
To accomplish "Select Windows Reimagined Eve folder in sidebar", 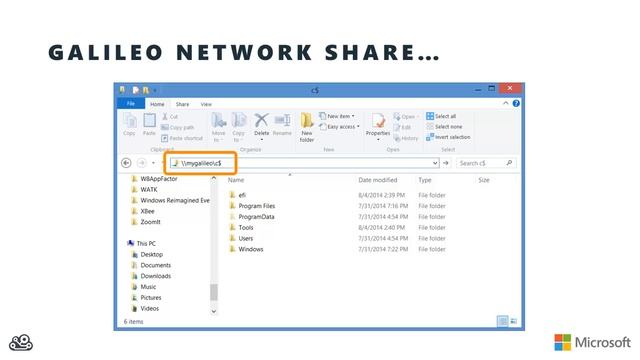I will click(170, 200).
